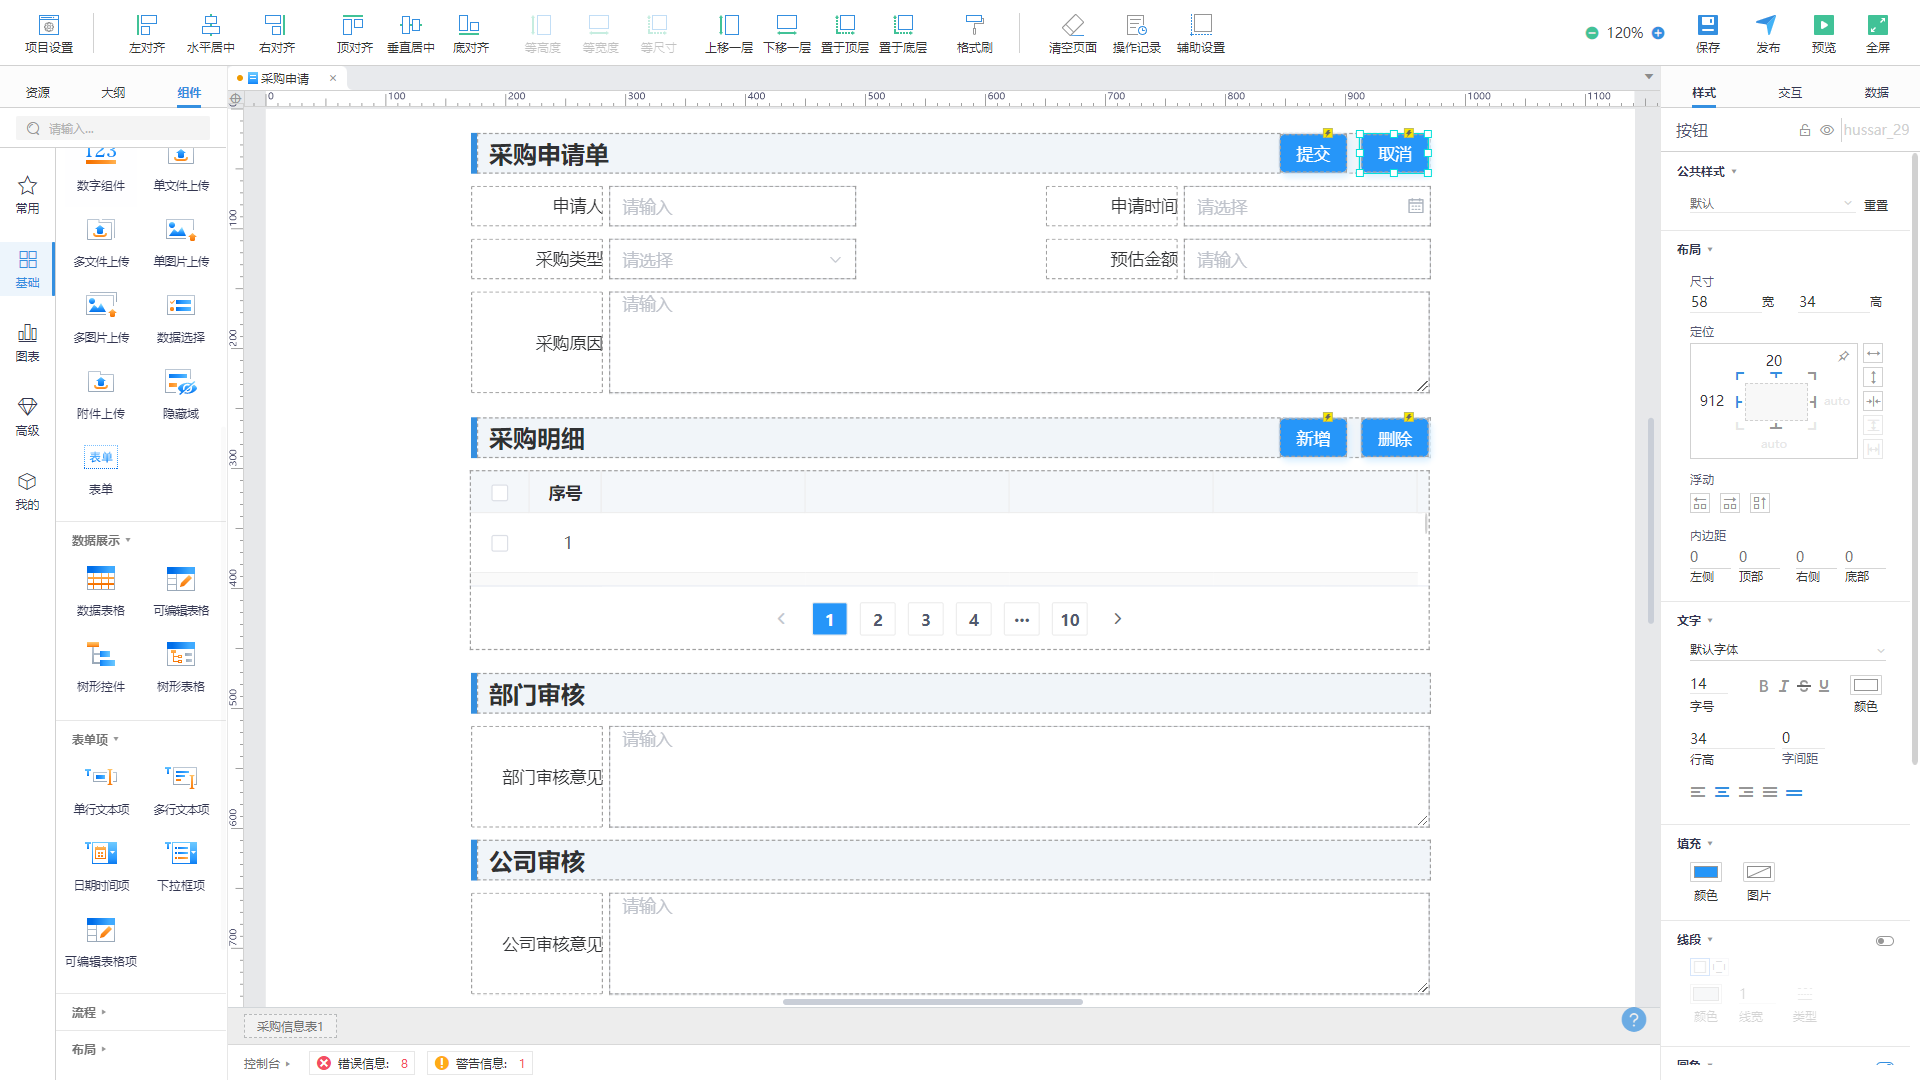Check the table header checkbox
1920x1080 pixels.
(500, 493)
